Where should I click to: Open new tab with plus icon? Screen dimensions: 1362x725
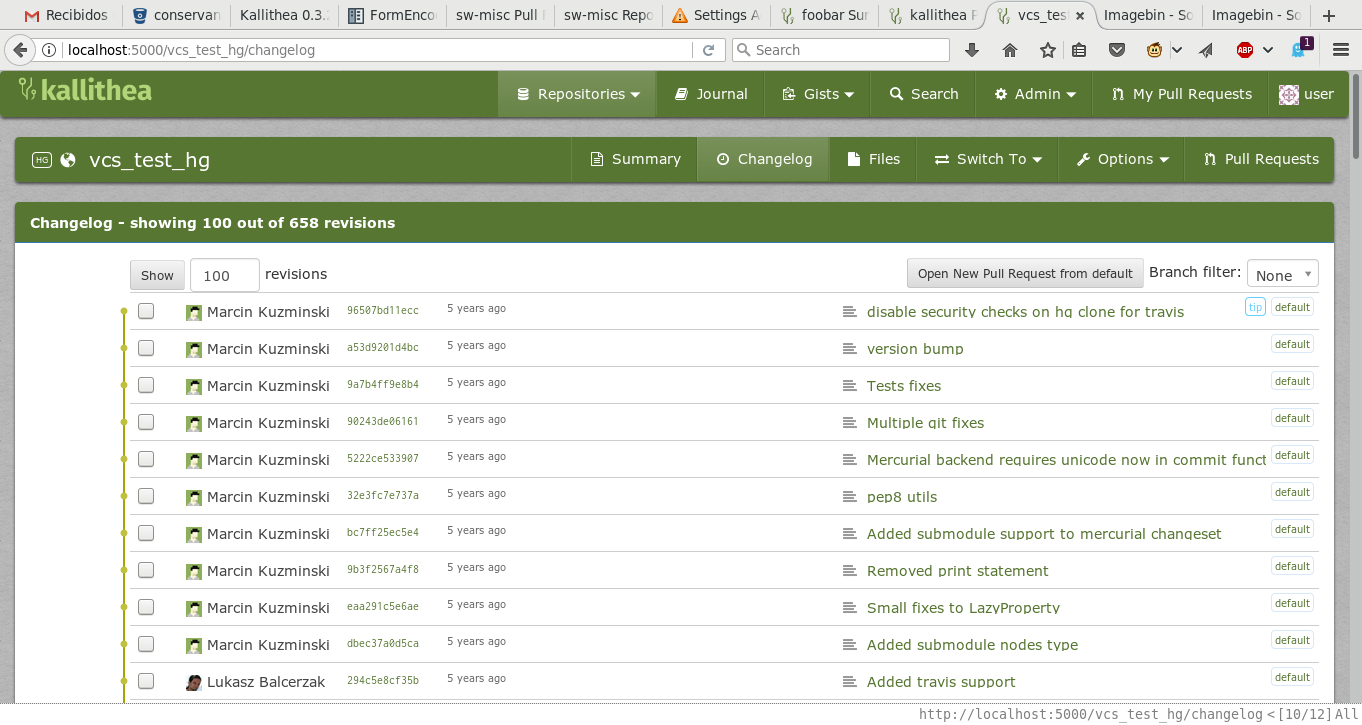1328,16
